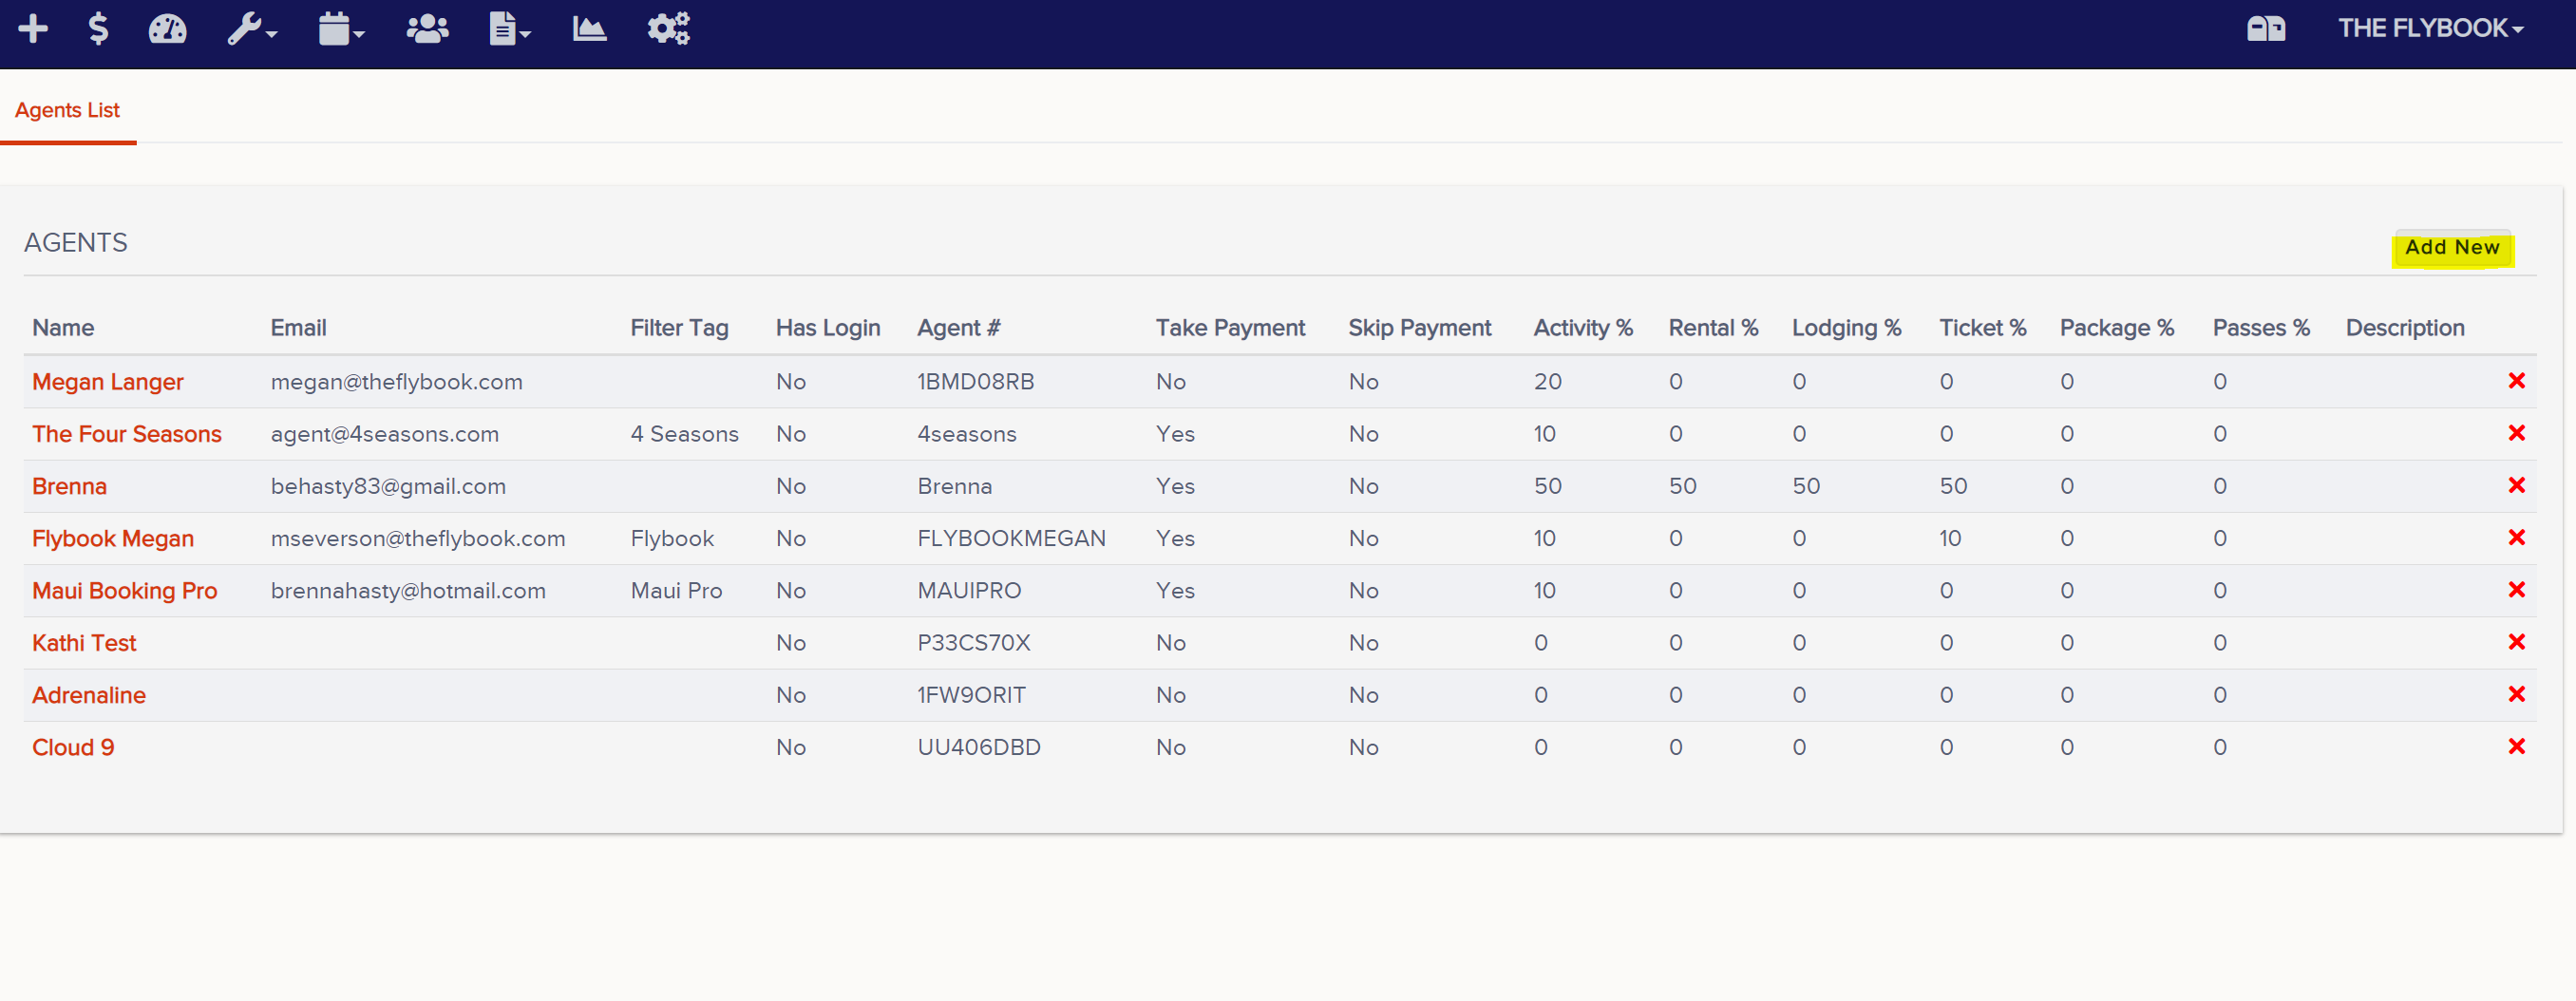Click agent number MAUIPRO
The width and height of the screenshot is (2576, 1001).
[969, 591]
